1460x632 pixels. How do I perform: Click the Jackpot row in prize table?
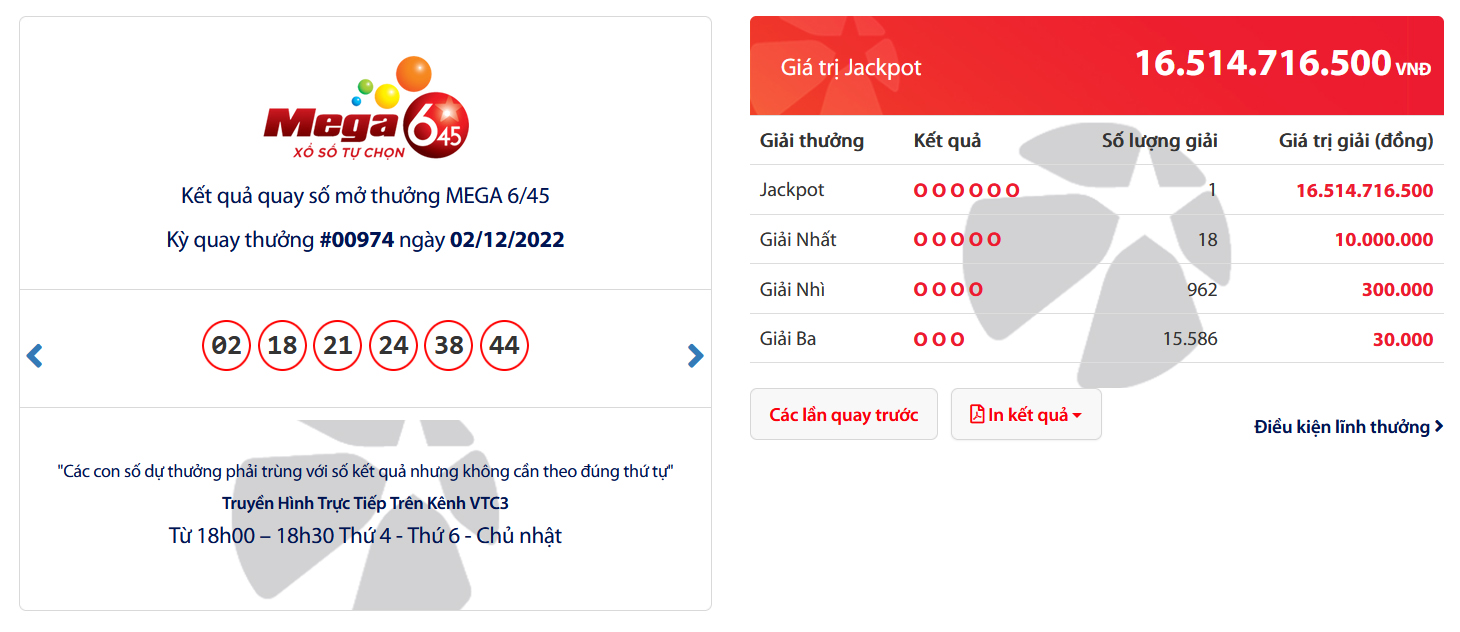(x=1097, y=190)
